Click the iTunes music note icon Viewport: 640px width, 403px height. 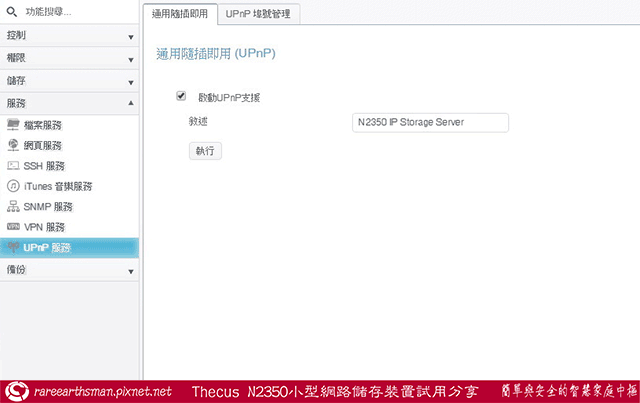(x=13, y=186)
